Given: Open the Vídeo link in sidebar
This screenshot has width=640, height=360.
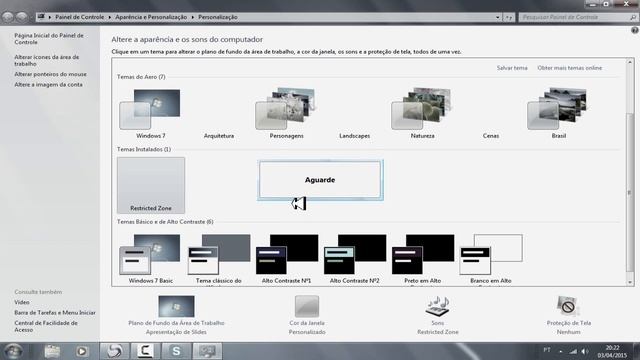Looking at the screenshot, I should pos(22,302).
